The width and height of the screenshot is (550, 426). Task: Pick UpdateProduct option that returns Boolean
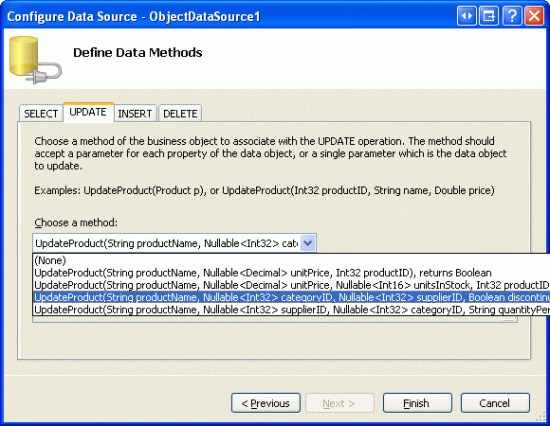click(291, 273)
